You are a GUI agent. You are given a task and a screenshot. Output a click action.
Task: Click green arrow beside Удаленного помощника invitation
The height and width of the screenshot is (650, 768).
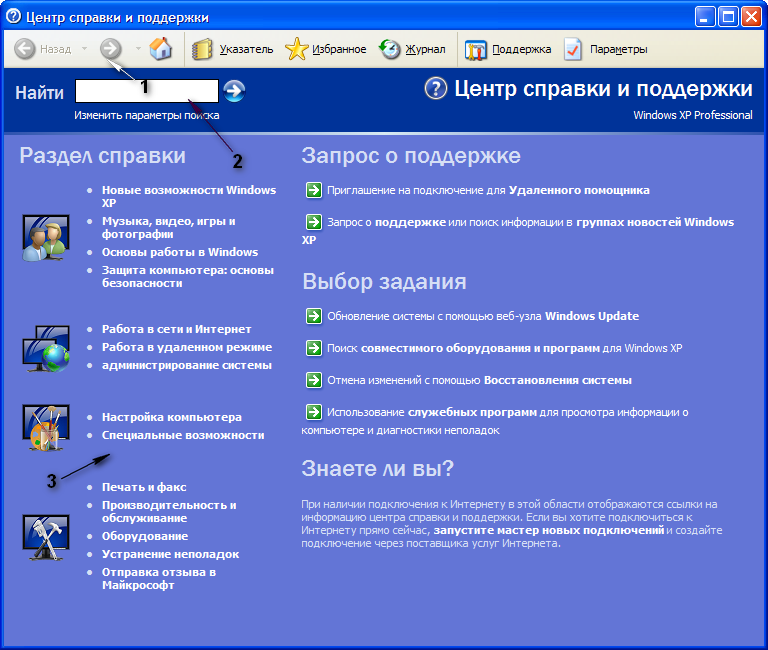tap(314, 190)
